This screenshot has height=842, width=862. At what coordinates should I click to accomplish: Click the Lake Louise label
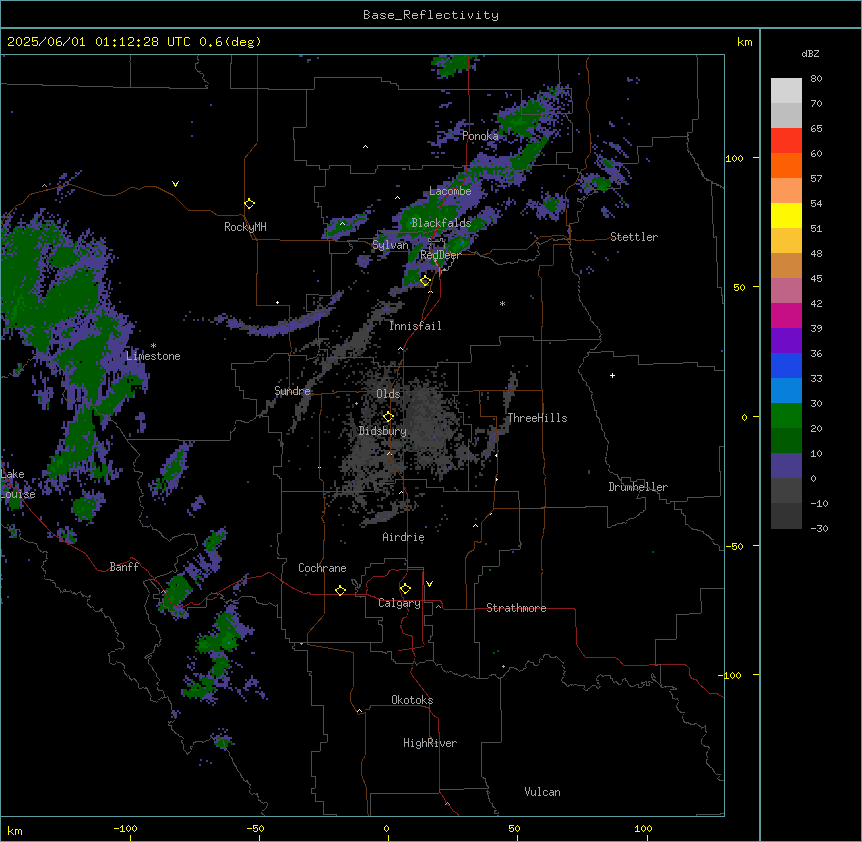tap(16, 484)
